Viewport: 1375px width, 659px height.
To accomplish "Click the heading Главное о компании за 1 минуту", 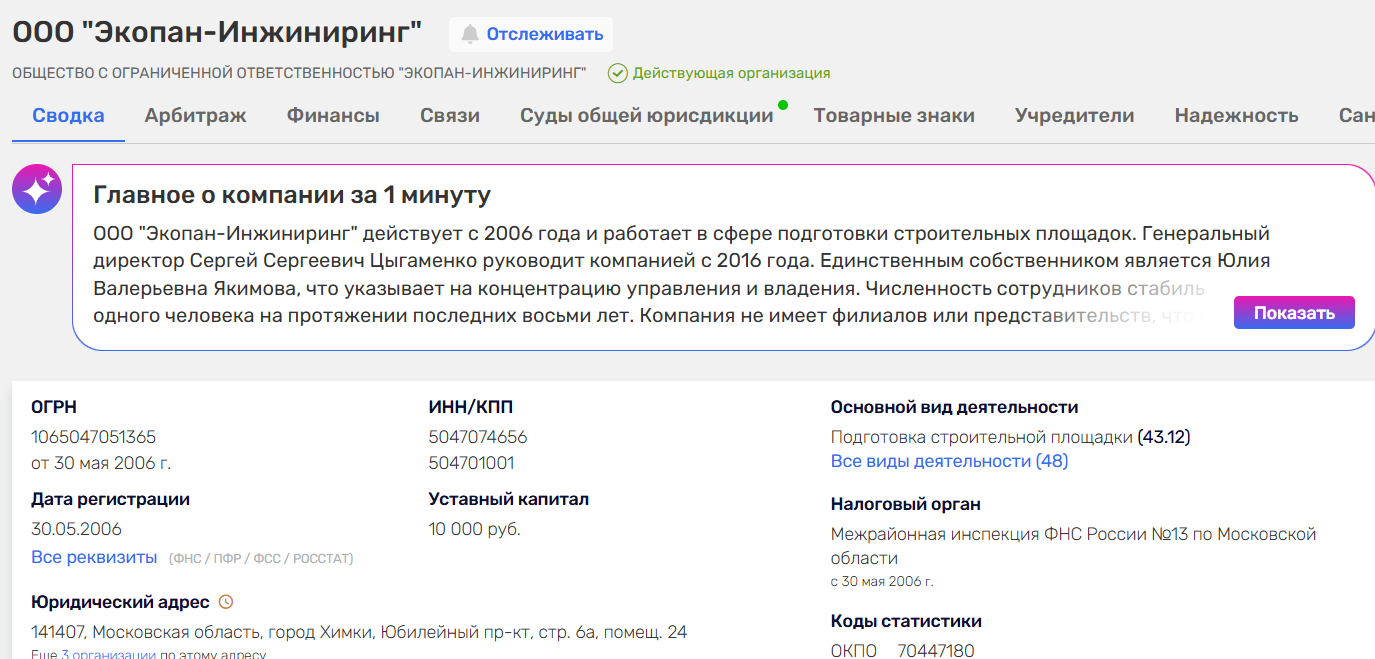I will click(292, 194).
